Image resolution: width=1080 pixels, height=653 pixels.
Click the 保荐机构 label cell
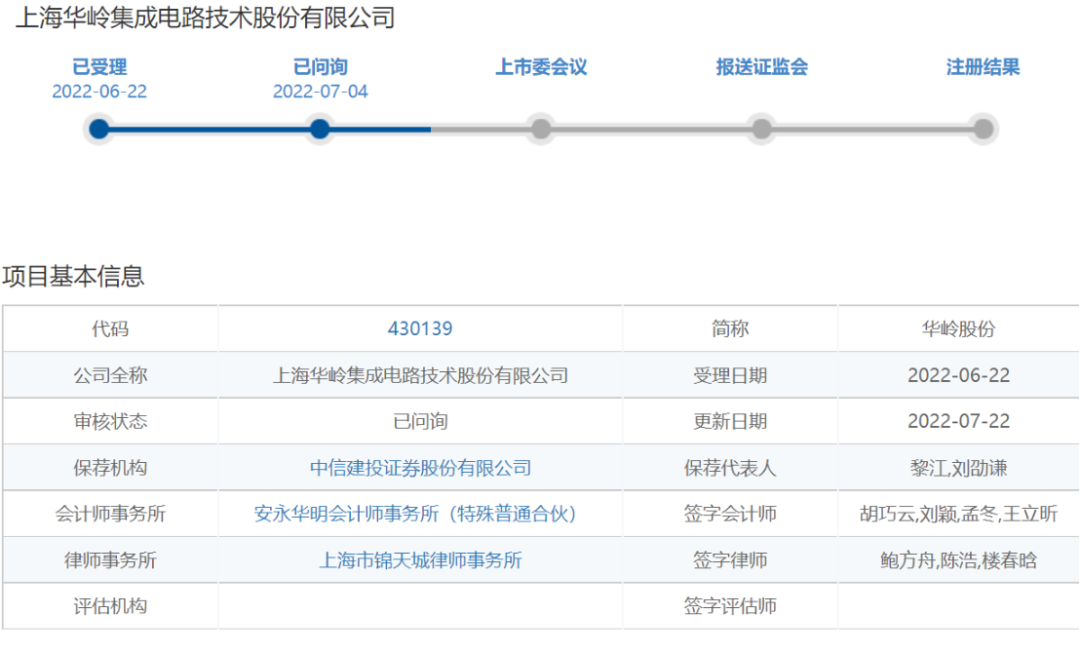(x=110, y=468)
